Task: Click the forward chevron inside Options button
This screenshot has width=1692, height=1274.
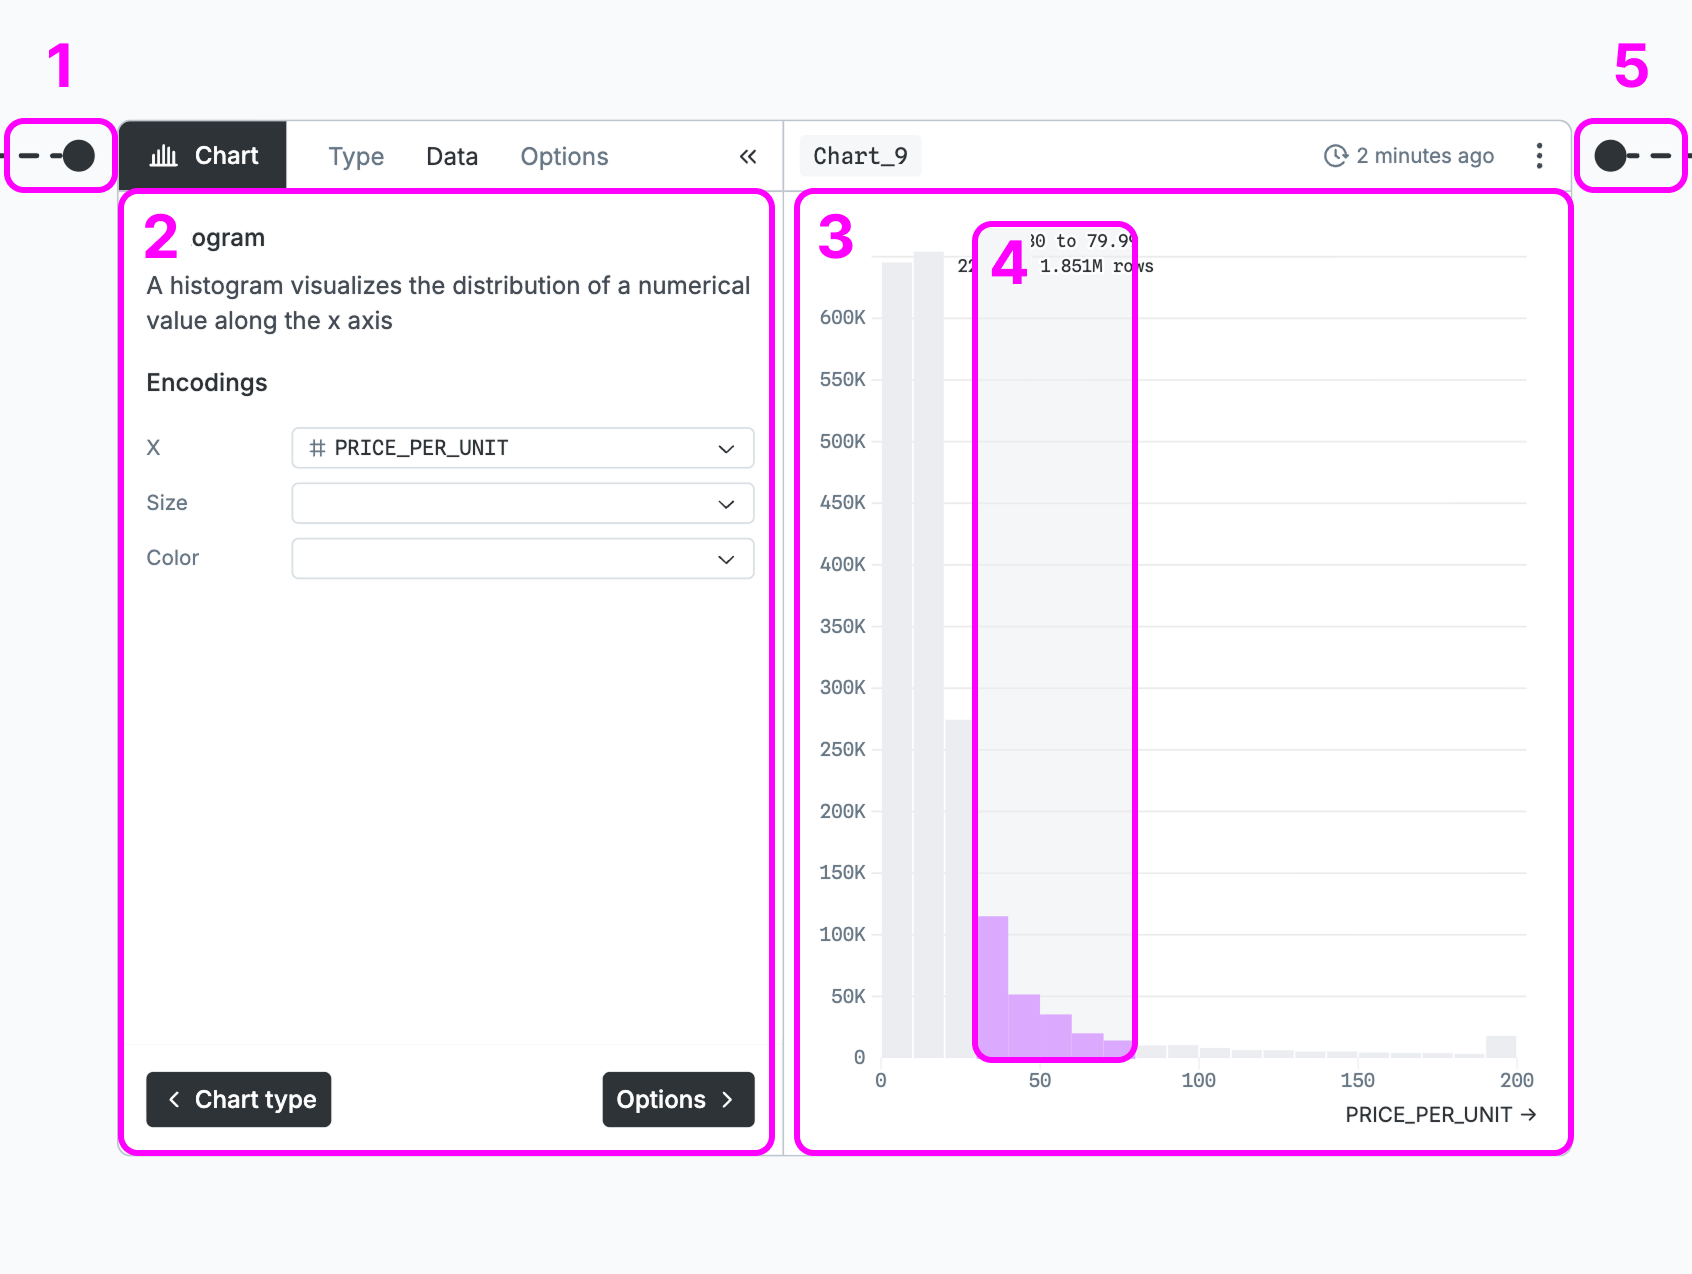Action: coord(727,1099)
